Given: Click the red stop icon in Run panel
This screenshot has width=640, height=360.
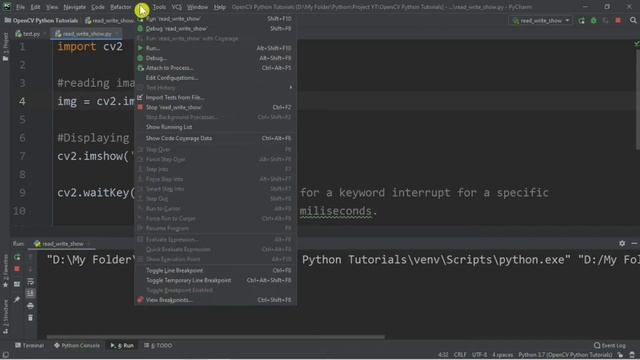Looking at the screenshot, I should click(x=17, y=269).
